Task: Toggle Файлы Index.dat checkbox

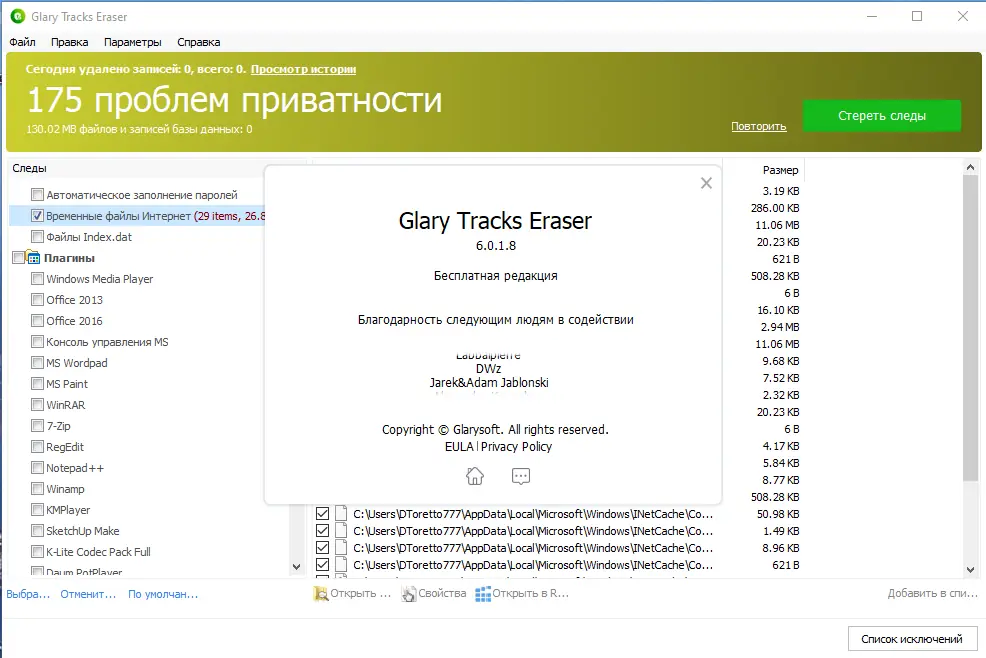Action: tap(37, 237)
